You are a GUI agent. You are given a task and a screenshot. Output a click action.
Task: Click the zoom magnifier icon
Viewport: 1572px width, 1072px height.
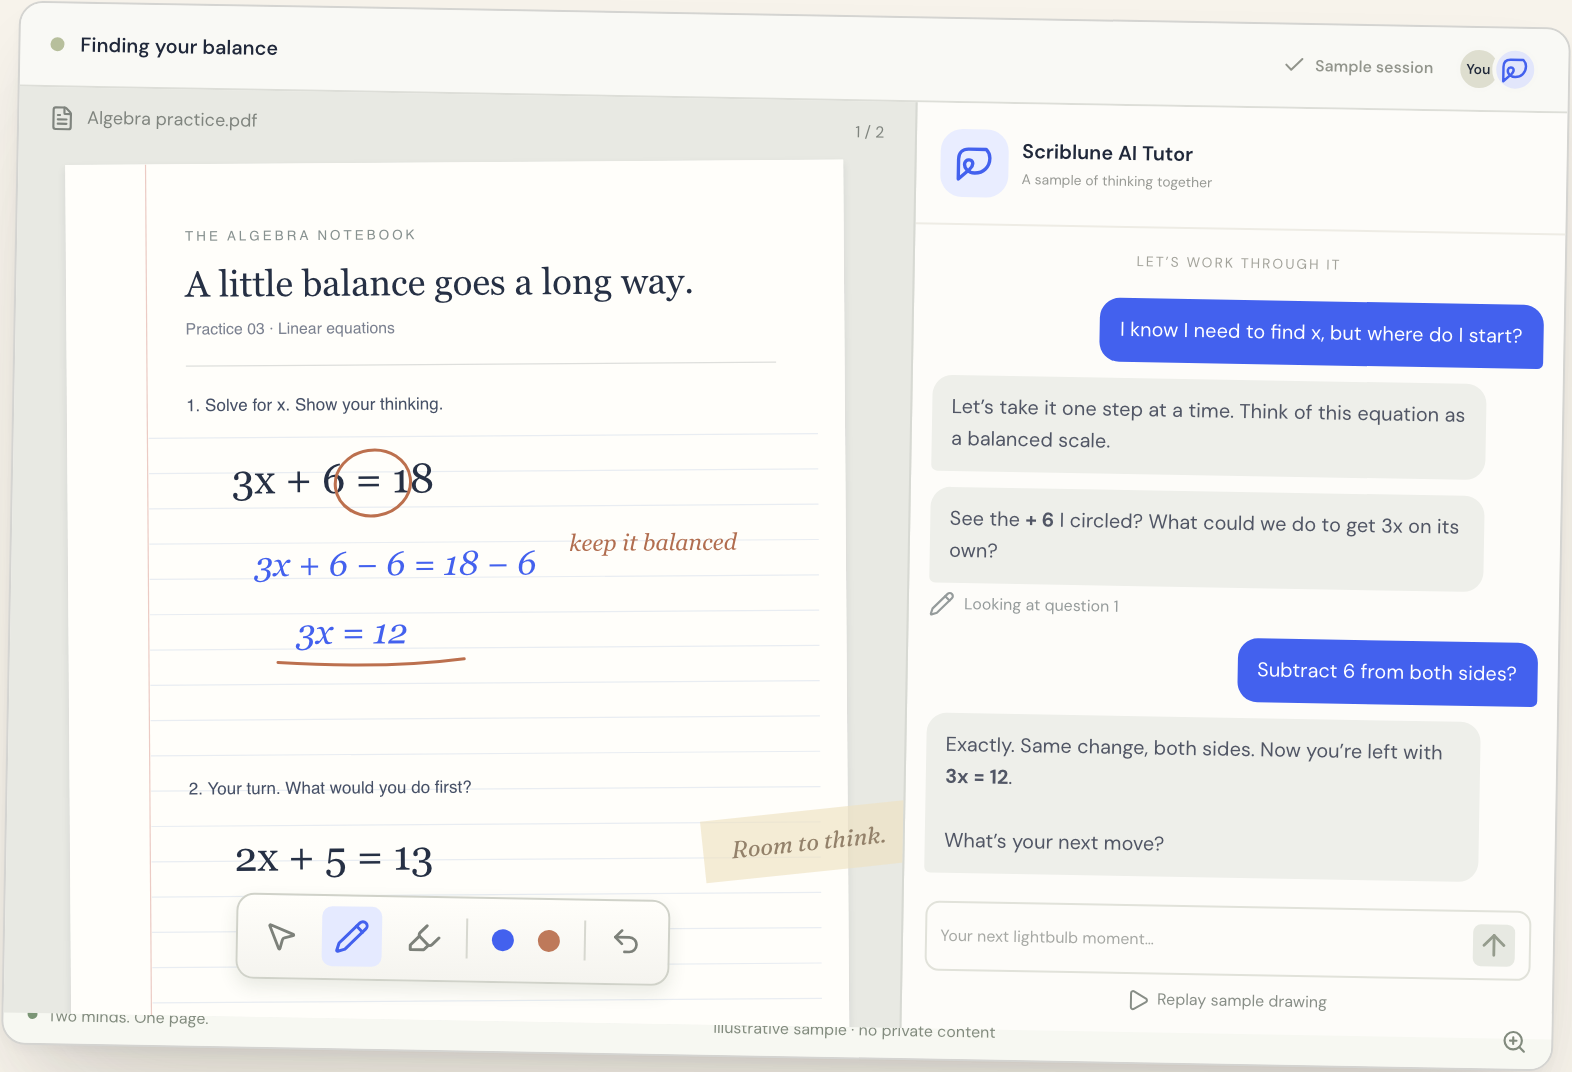pyautogui.click(x=1515, y=1042)
